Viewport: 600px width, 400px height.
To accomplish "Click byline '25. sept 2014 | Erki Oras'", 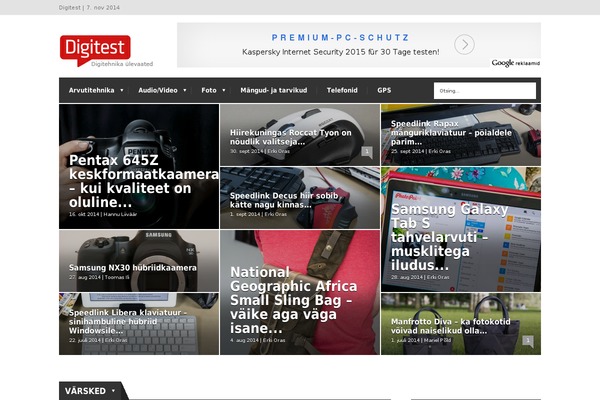I will [x=421, y=151].
